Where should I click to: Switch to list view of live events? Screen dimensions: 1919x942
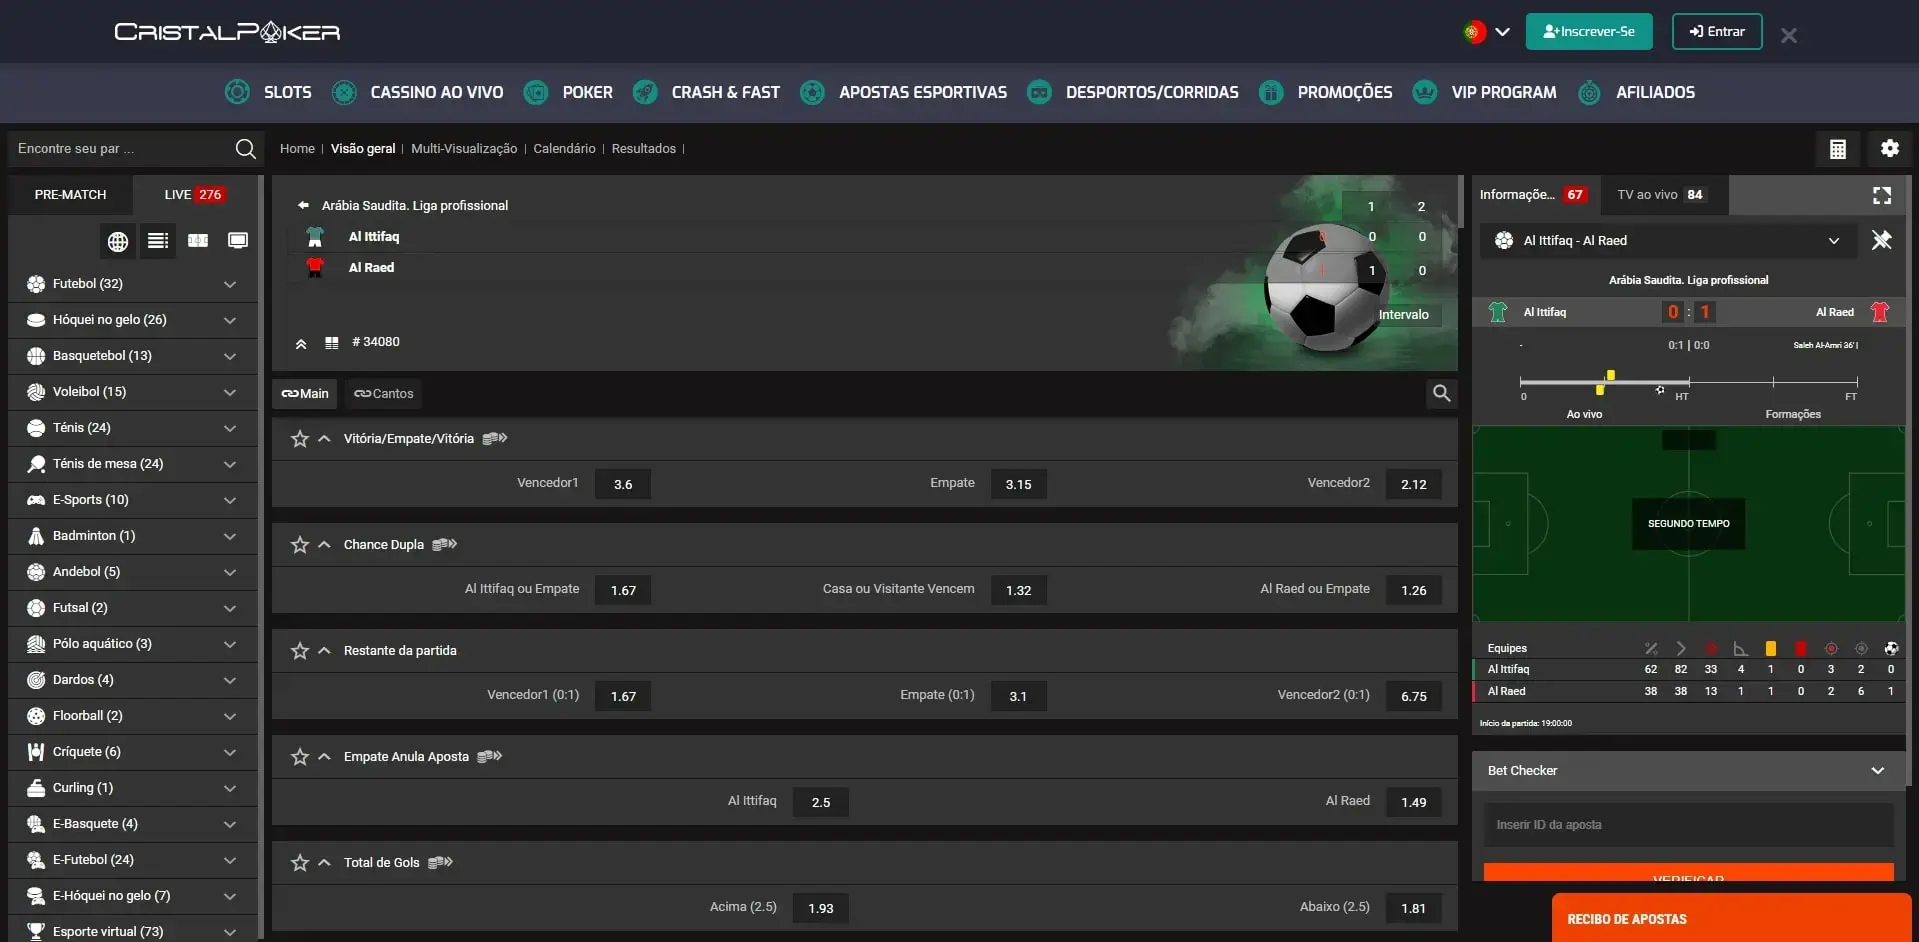[157, 241]
